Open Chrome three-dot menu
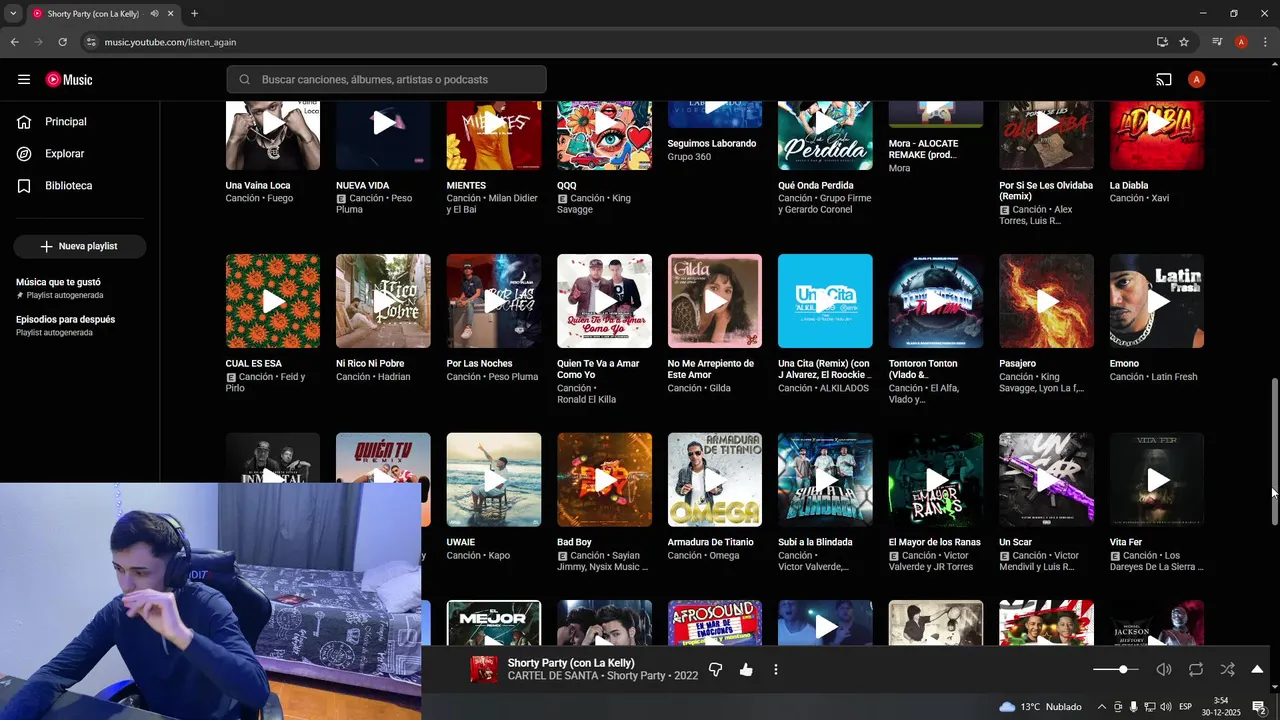The height and width of the screenshot is (720, 1280). coord(1264,42)
